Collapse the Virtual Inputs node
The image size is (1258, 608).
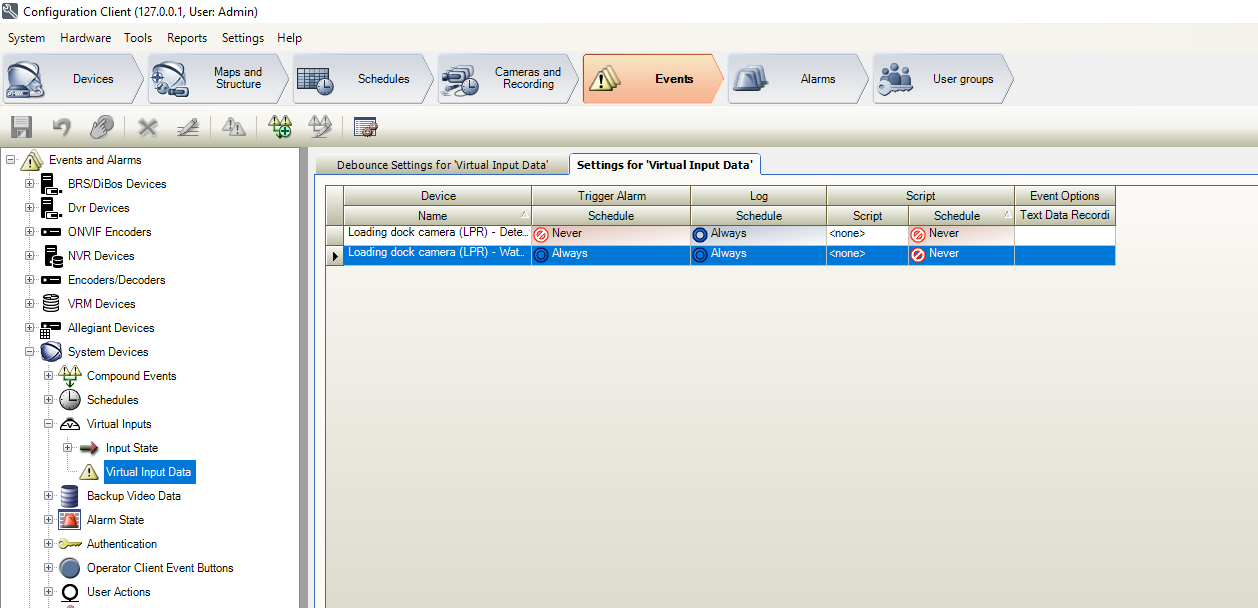click(49, 424)
